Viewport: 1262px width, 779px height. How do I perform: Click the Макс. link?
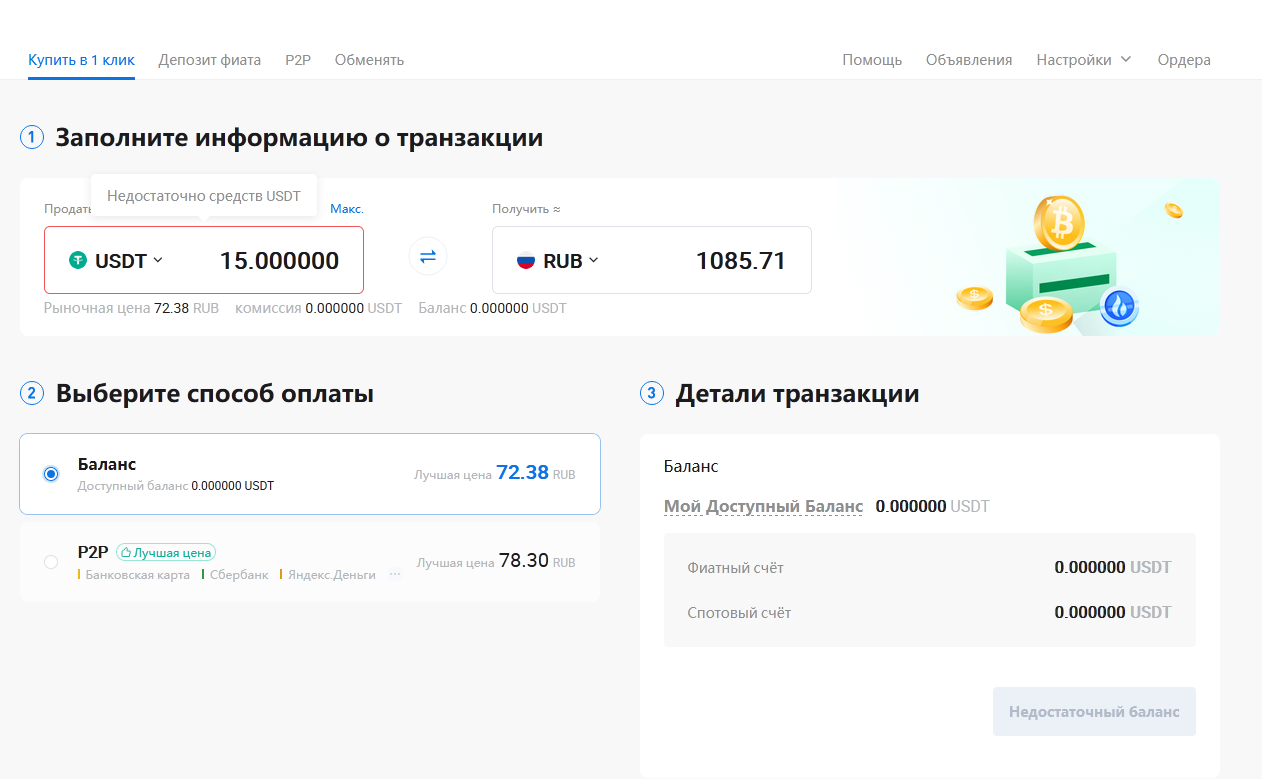pos(347,209)
